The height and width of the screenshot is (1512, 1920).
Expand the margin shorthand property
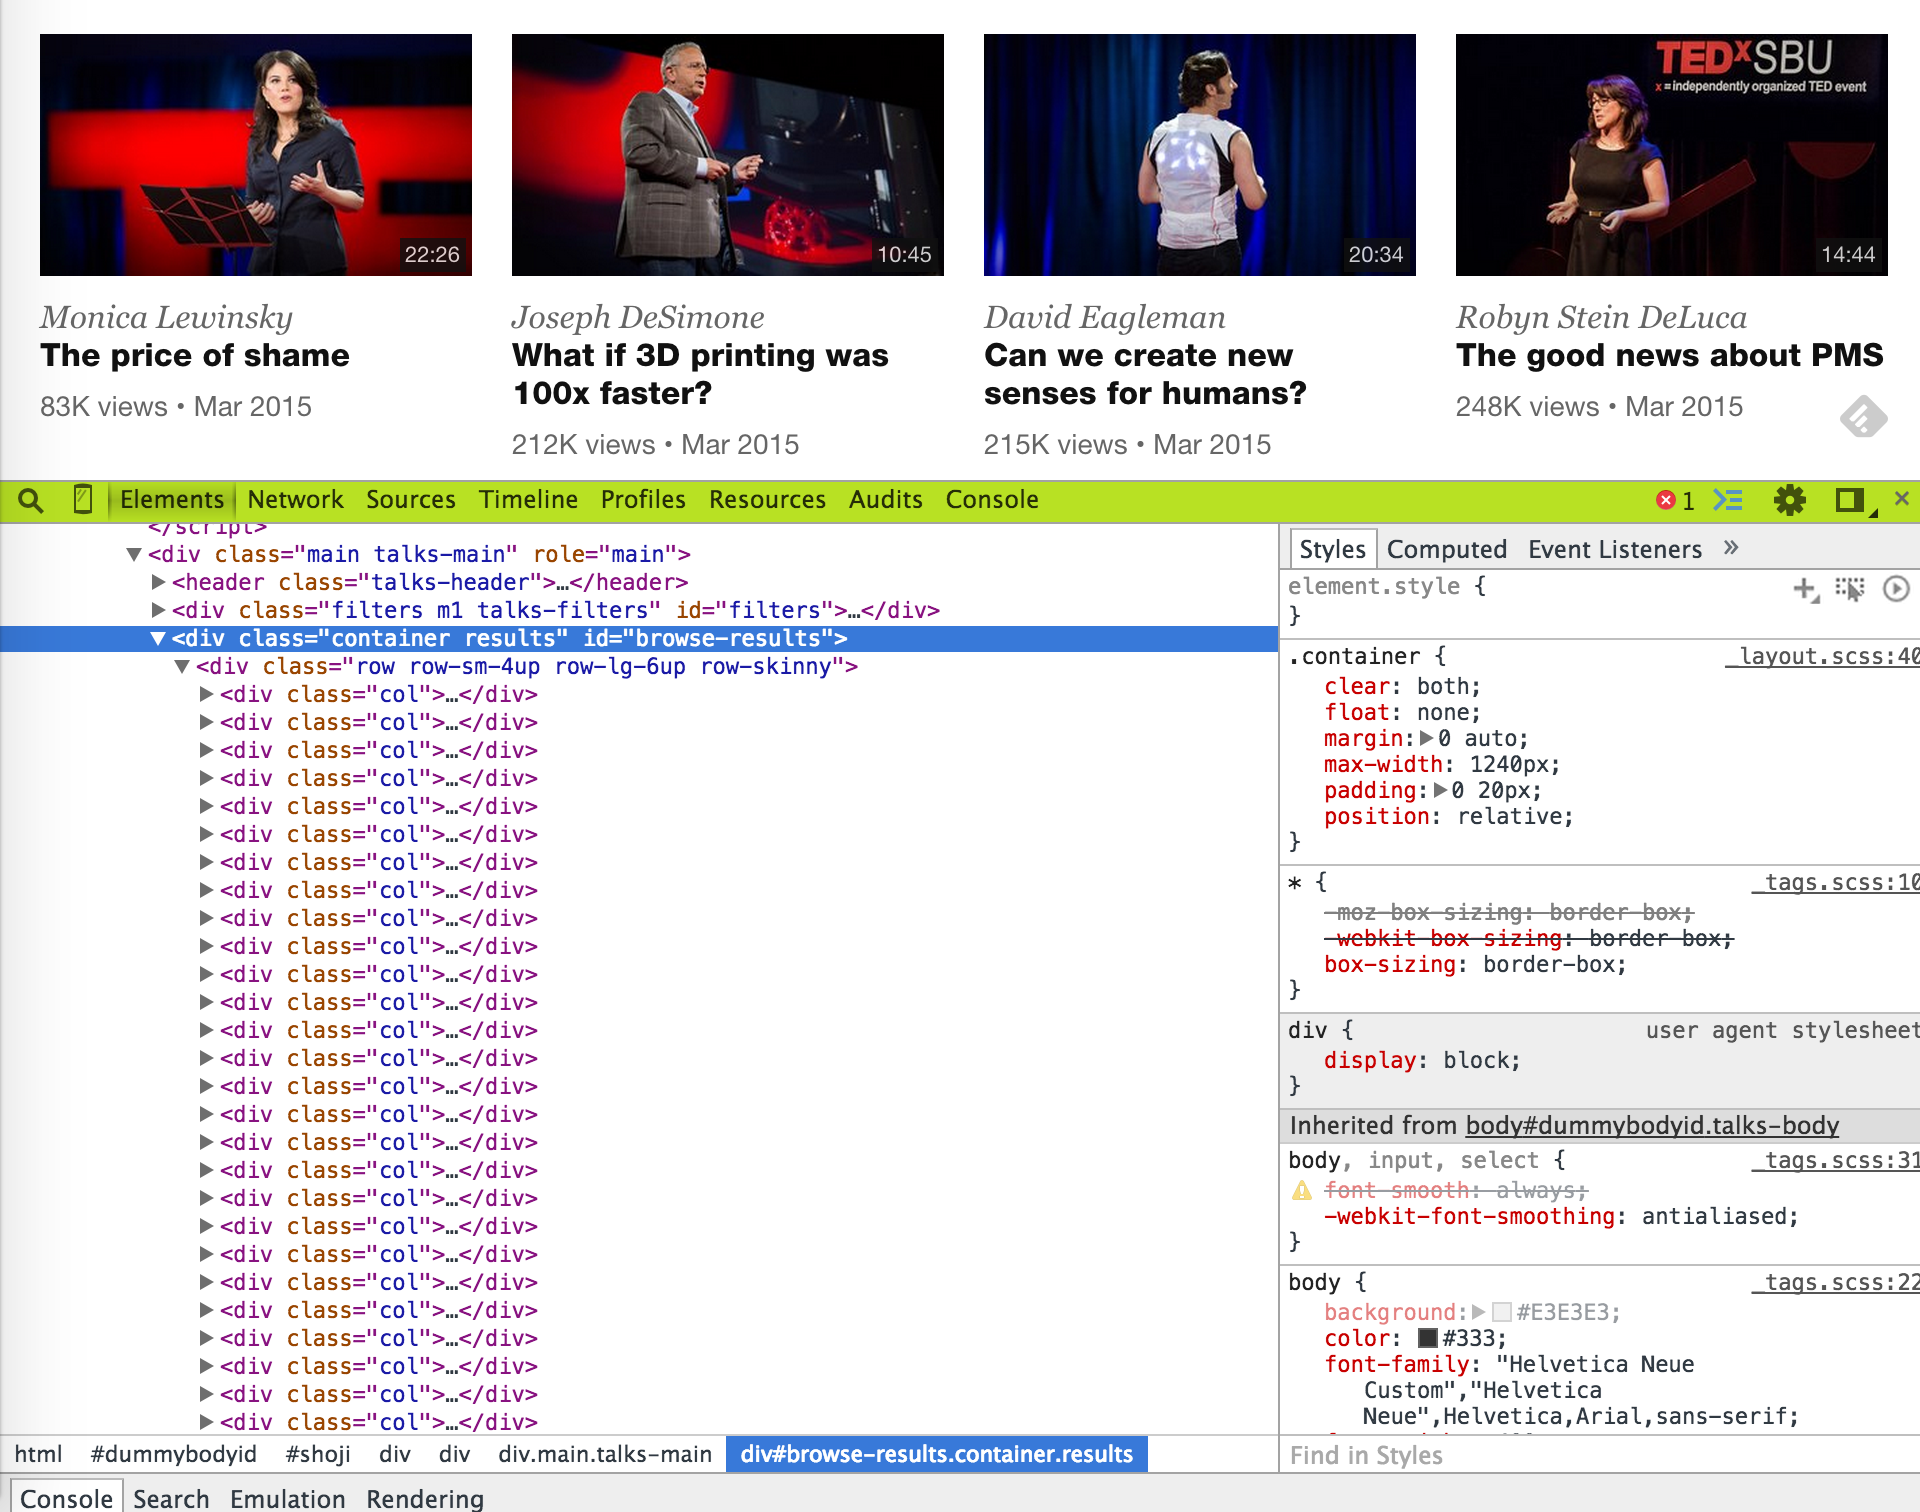(x=1427, y=738)
